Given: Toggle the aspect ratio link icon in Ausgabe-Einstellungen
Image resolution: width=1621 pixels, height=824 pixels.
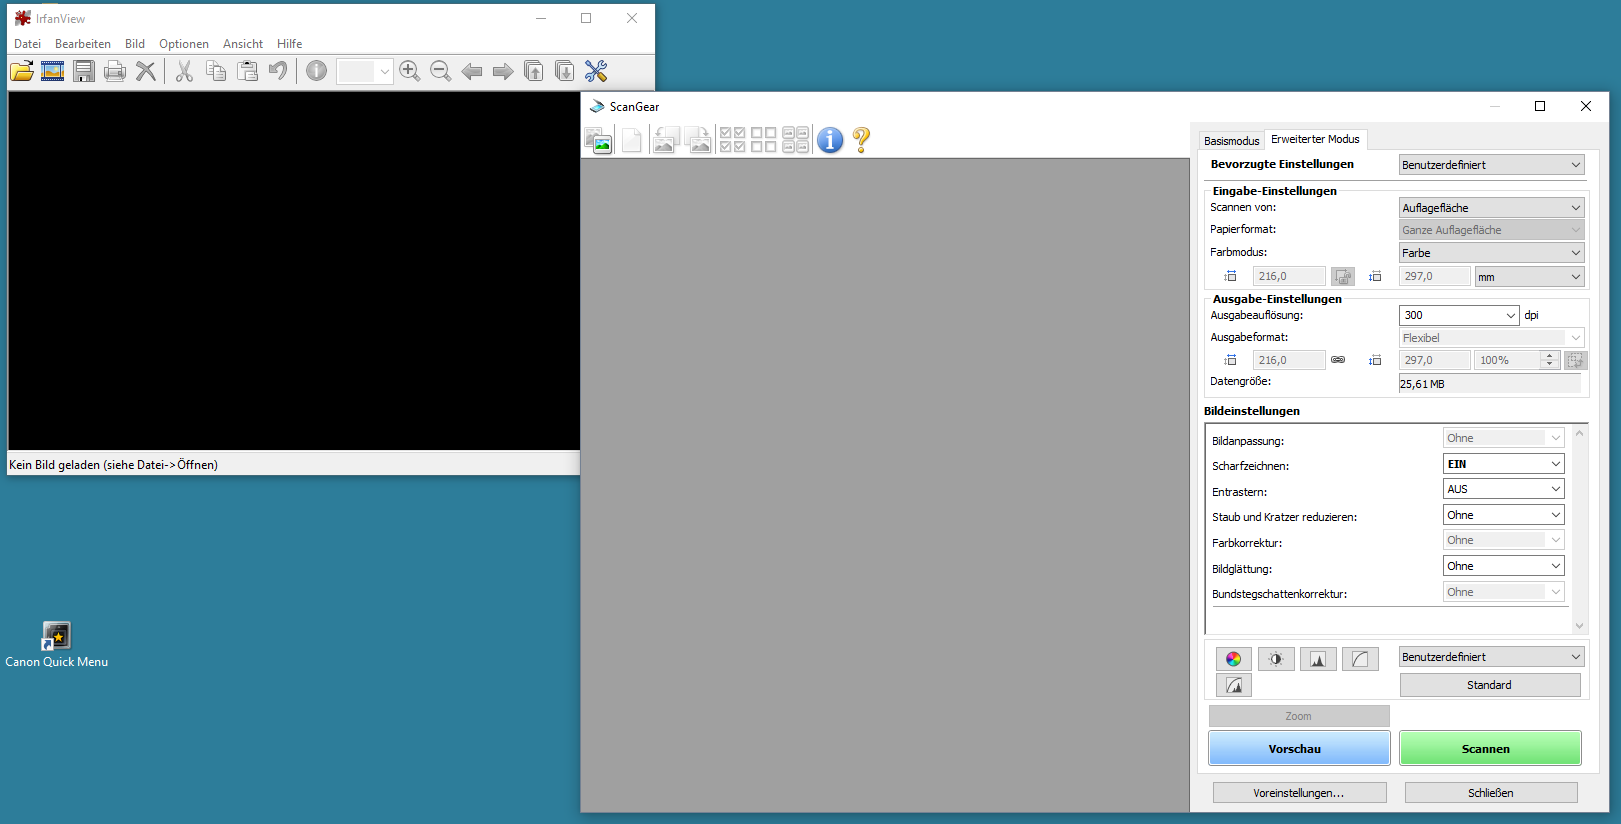Looking at the screenshot, I should tap(1338, 360).
